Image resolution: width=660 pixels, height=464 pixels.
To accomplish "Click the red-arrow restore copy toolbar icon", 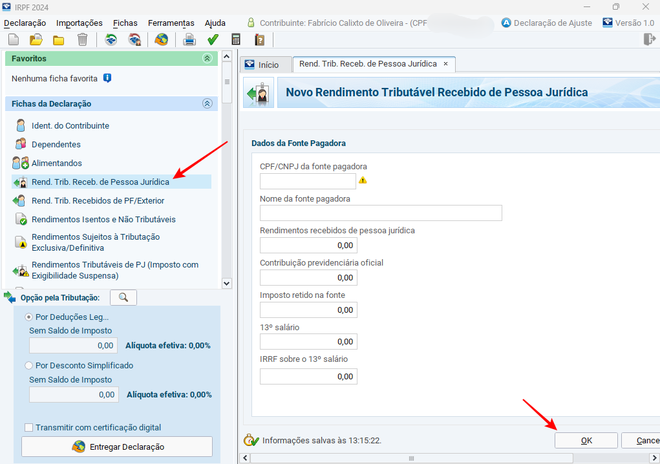I will point(134,40).
